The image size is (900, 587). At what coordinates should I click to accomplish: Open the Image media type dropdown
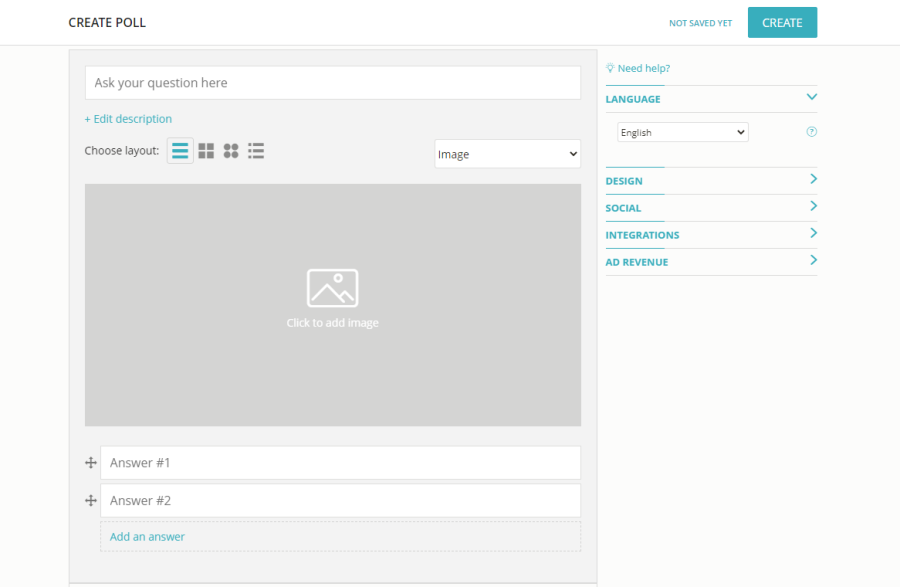coord(507,154)
